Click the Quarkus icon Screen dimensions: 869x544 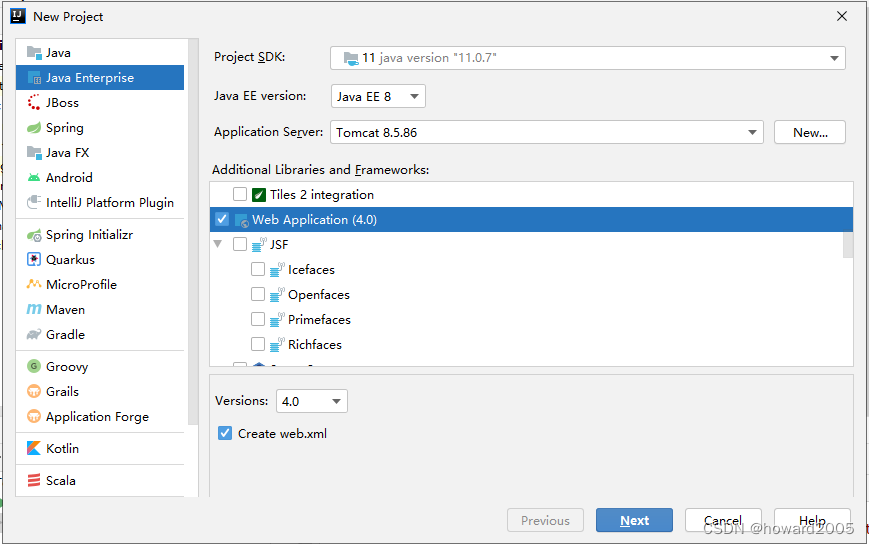[x=34, y=259]
